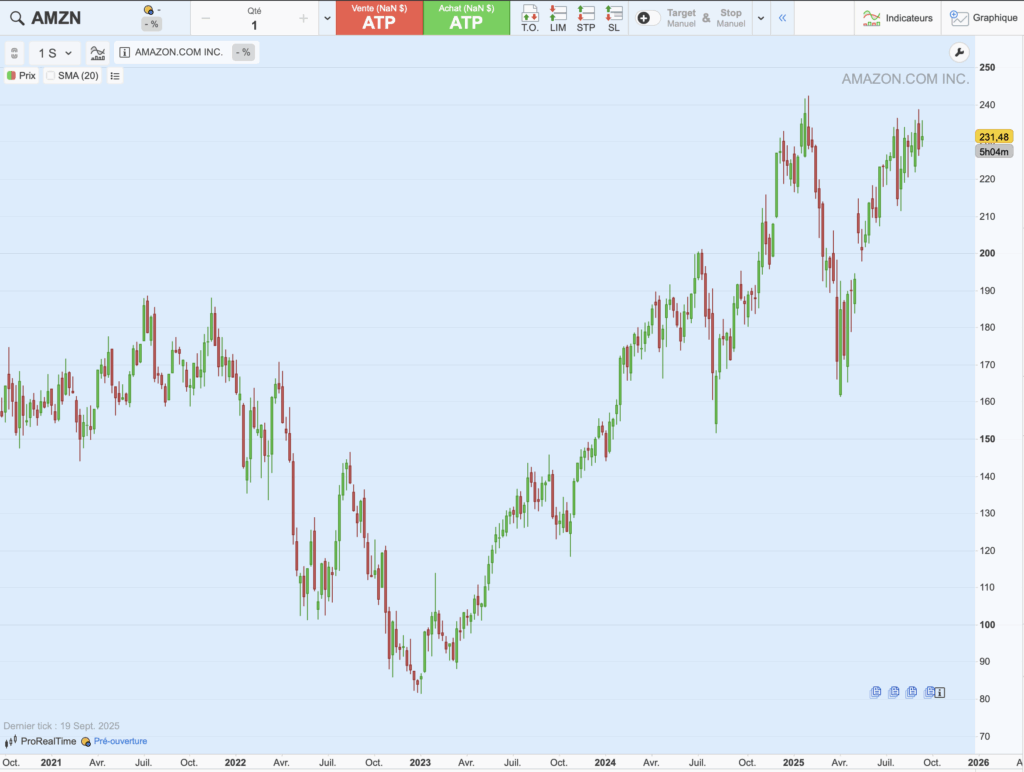This screenshot has width=1024, height=772.
Task: Click the - % percentage control
Action: point(152,23)
